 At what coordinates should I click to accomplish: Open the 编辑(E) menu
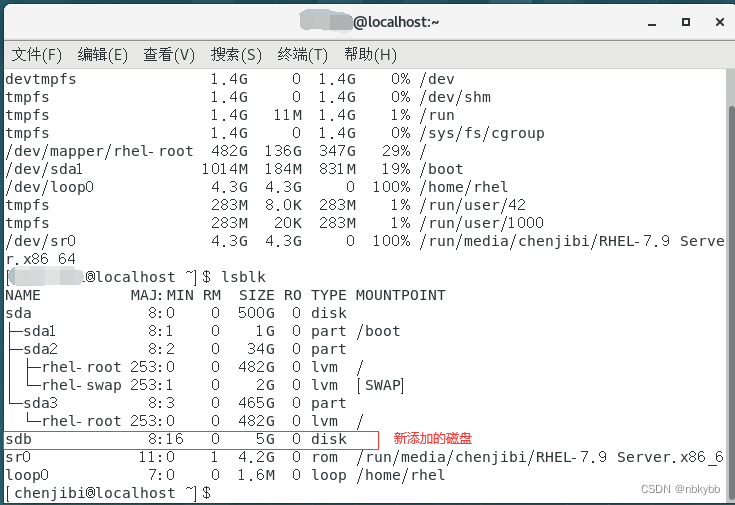103,55
